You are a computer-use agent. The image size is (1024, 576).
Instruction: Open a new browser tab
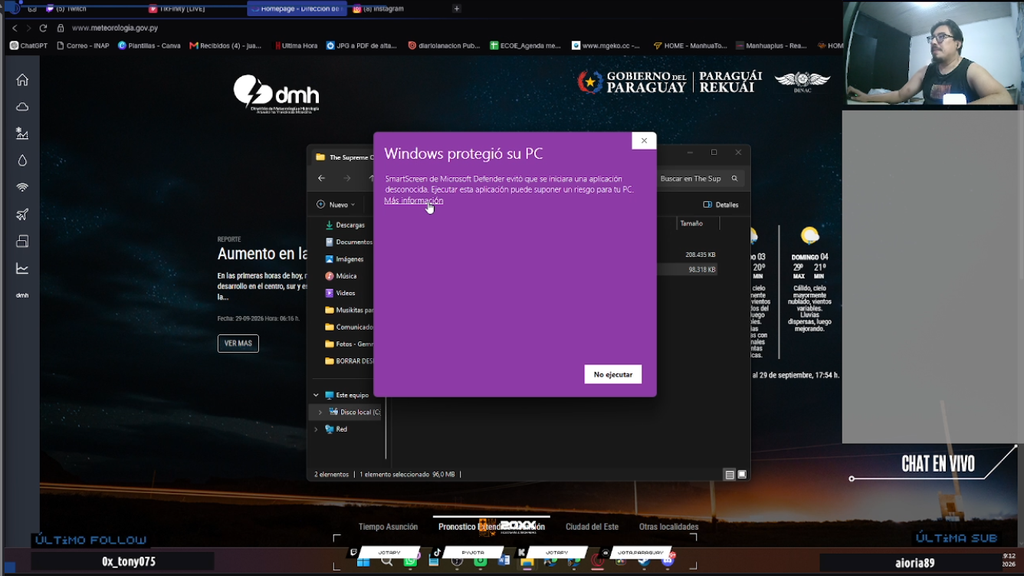click(456, 8)
